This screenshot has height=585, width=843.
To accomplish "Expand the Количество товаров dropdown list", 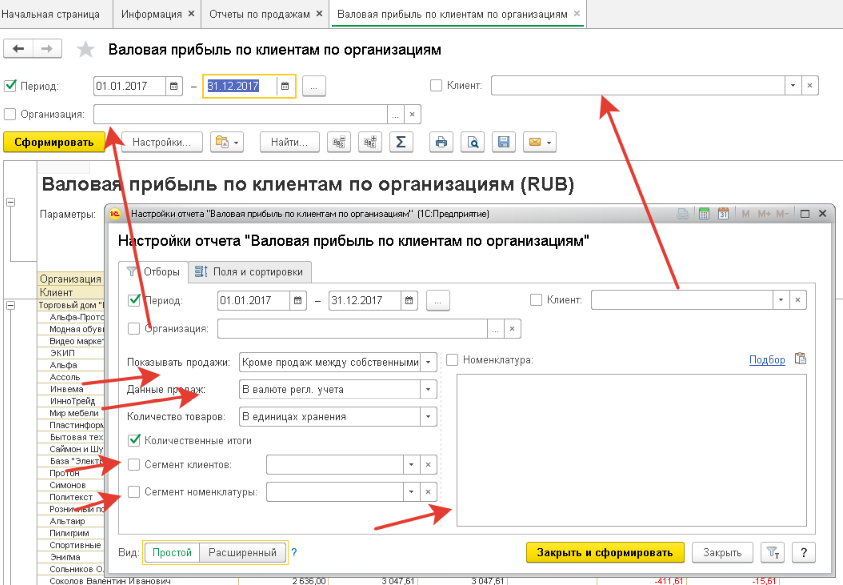I will 429,416.
